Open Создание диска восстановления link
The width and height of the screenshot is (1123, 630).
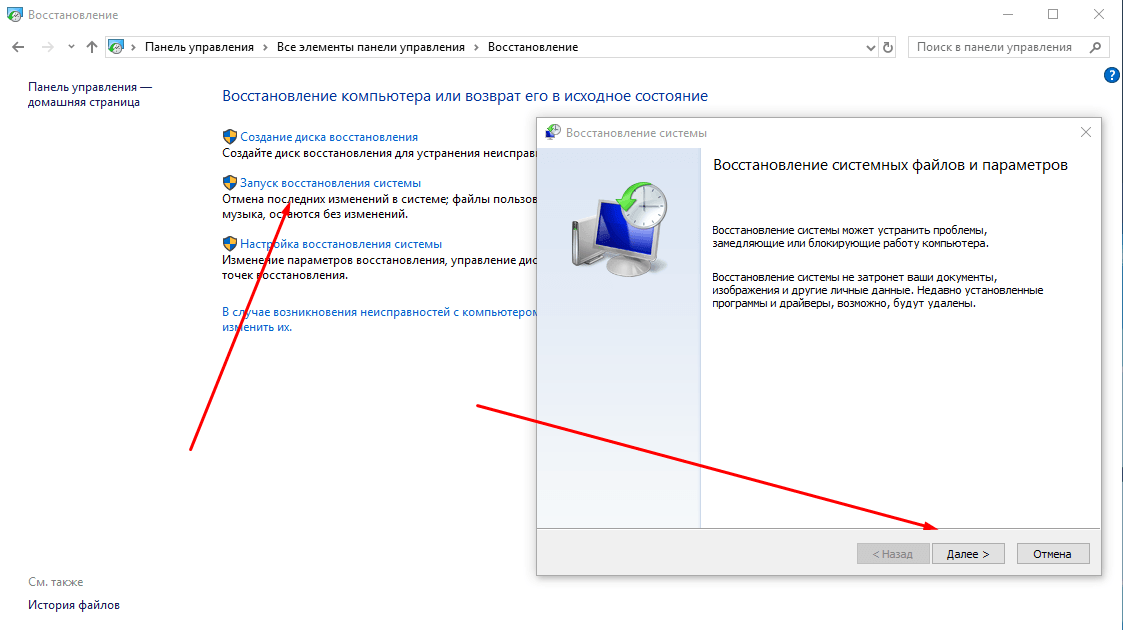tap(329, 137)
